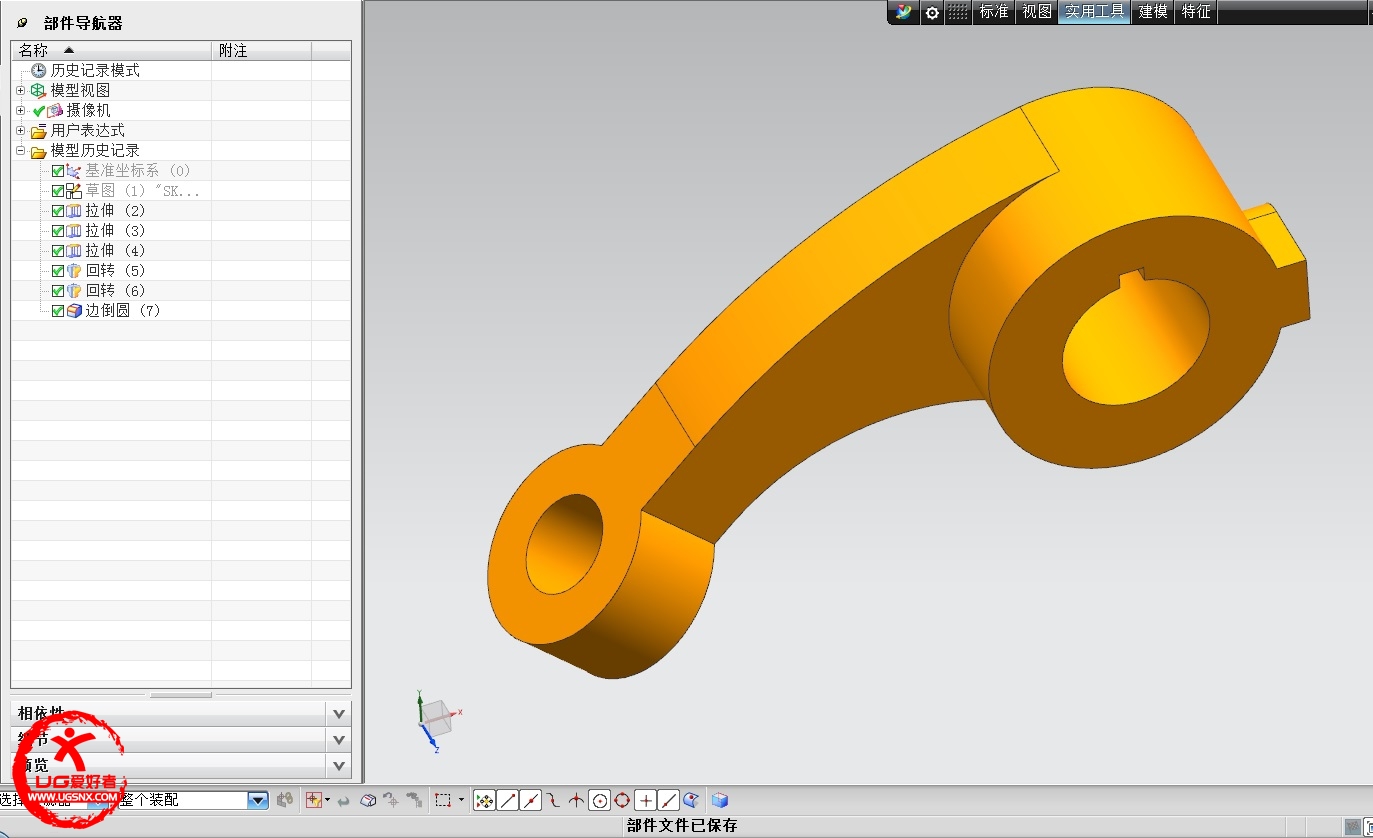The height and width of the screenshot is (838, 1373).
Task: Toggle the 基准坐标系 (0) checkbox
Action: [58, 171]
